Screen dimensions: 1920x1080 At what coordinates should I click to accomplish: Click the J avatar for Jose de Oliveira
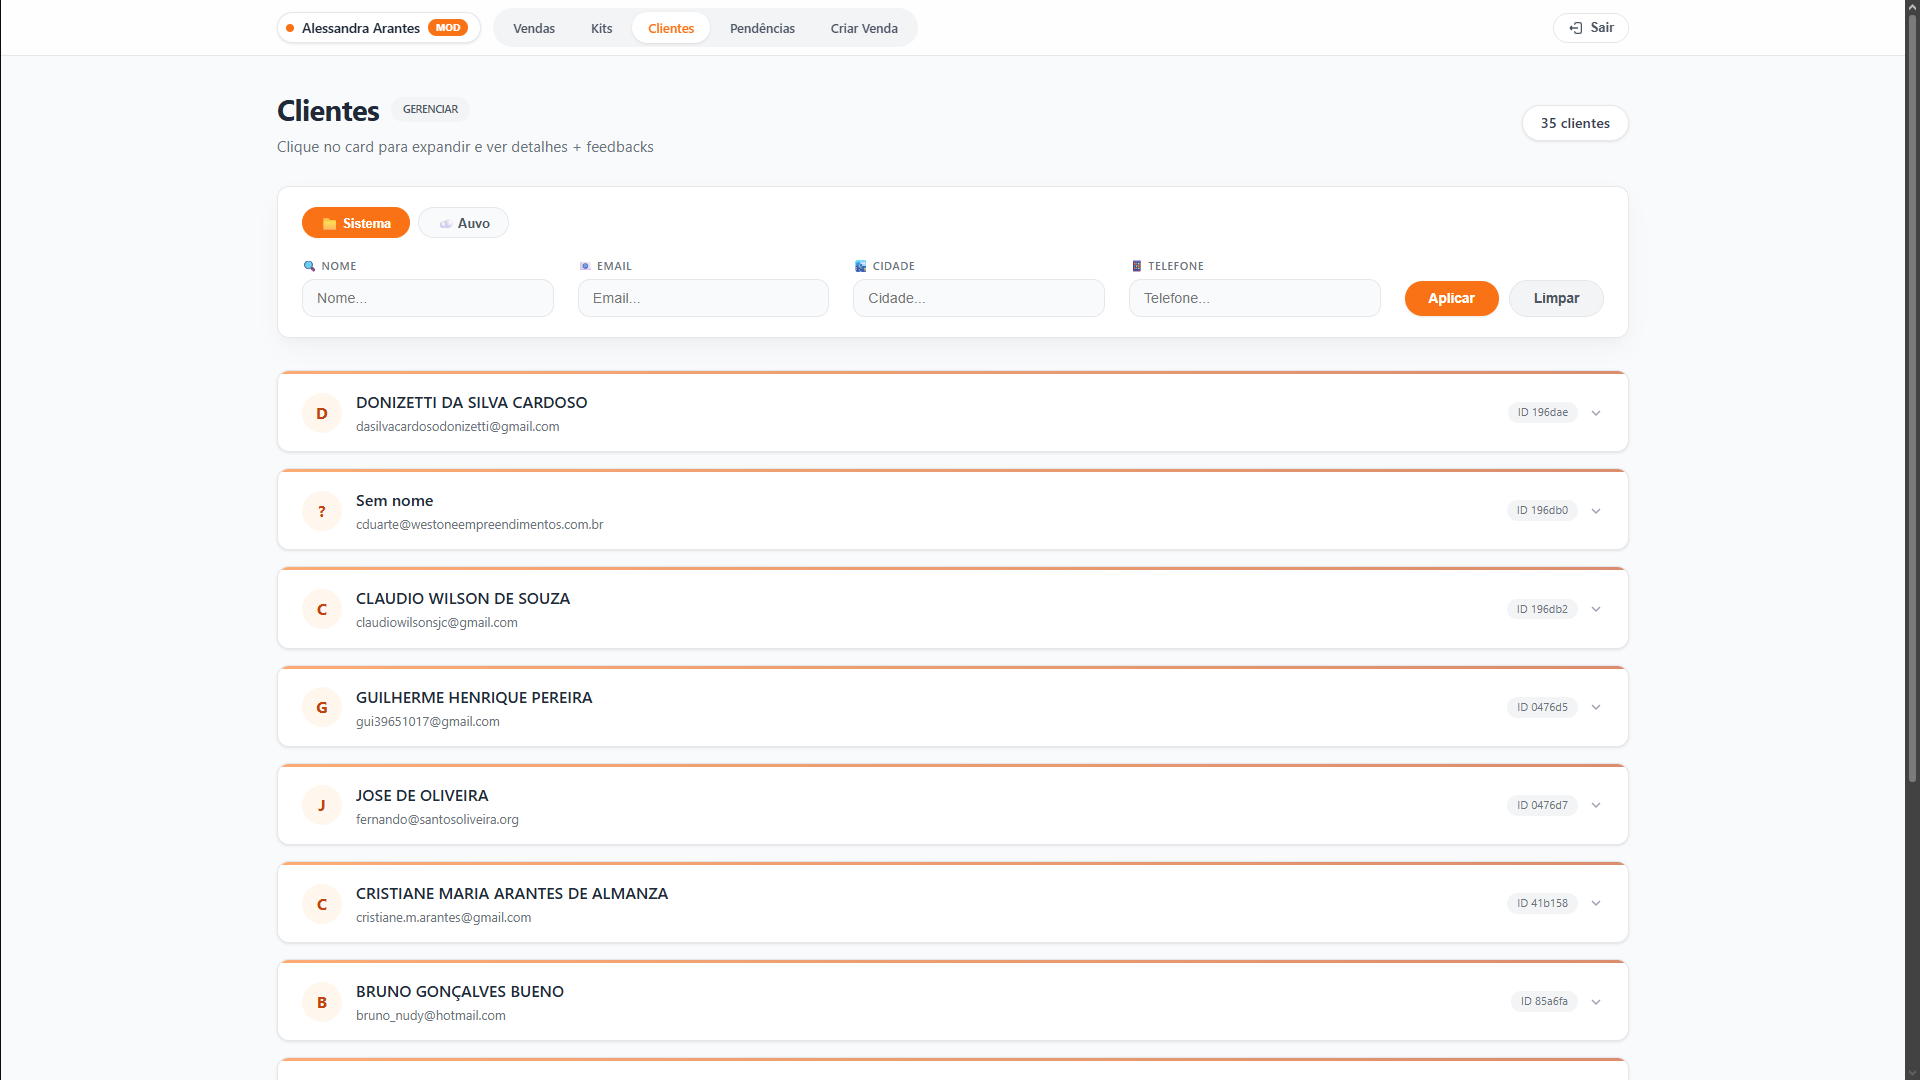322,805
